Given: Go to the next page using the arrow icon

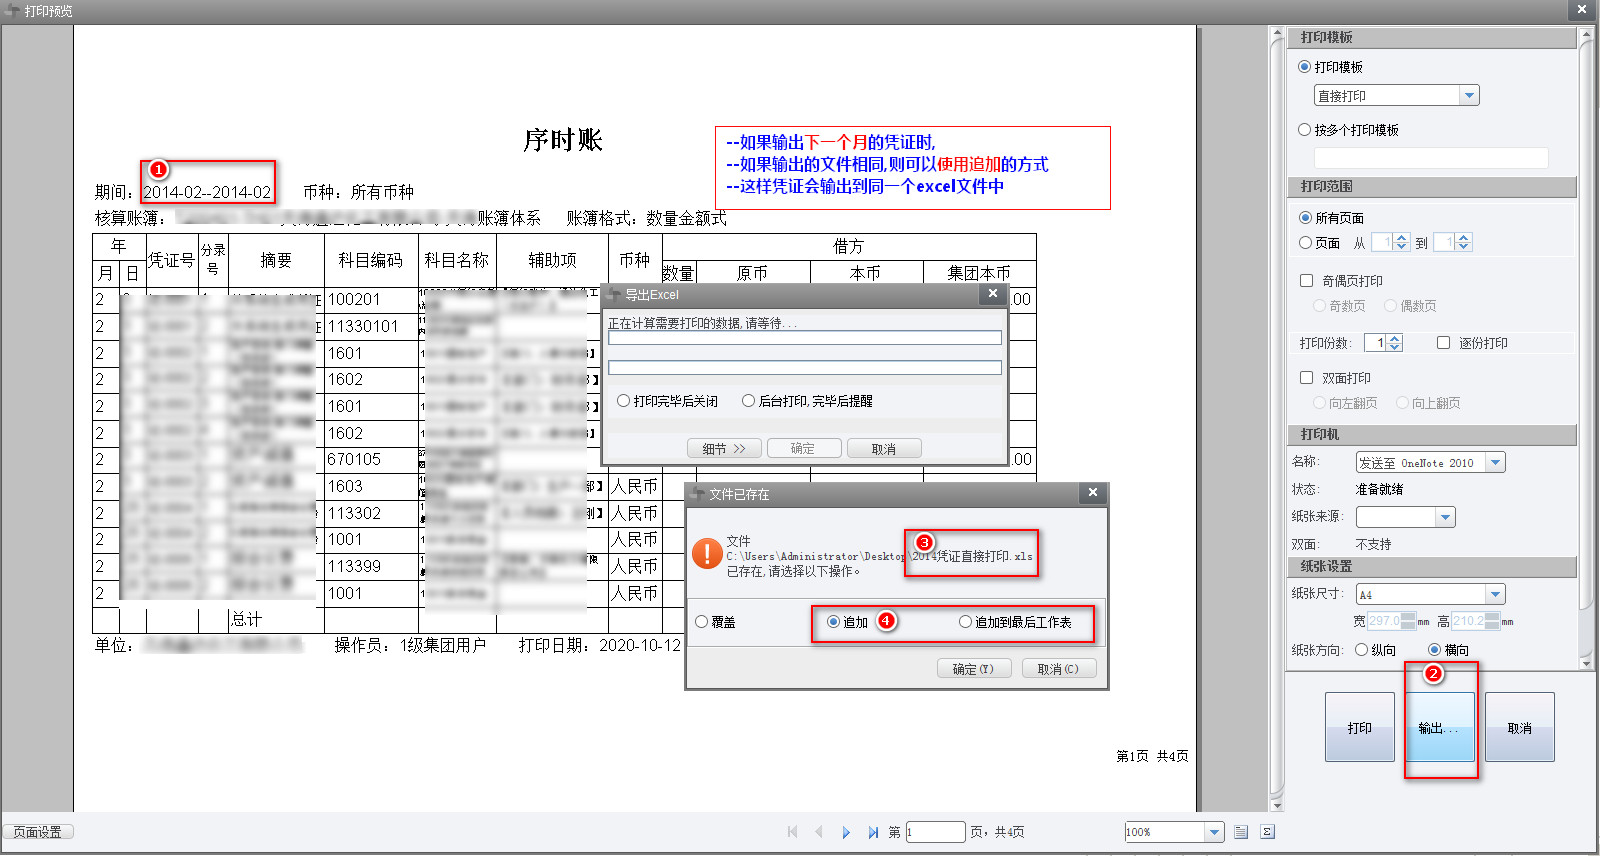Looking at the screenshot, I should (x=846, y=832).
